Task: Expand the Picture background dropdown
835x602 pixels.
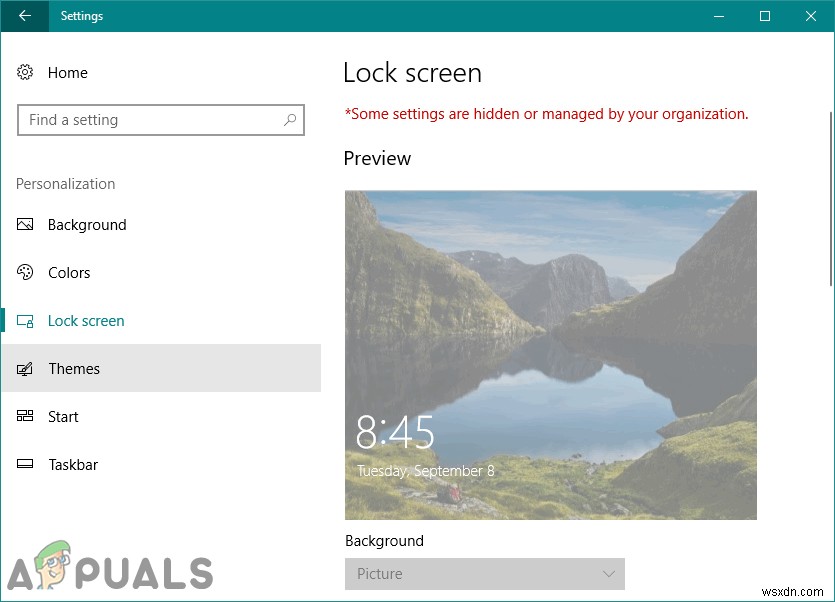Action: (485, 574)
